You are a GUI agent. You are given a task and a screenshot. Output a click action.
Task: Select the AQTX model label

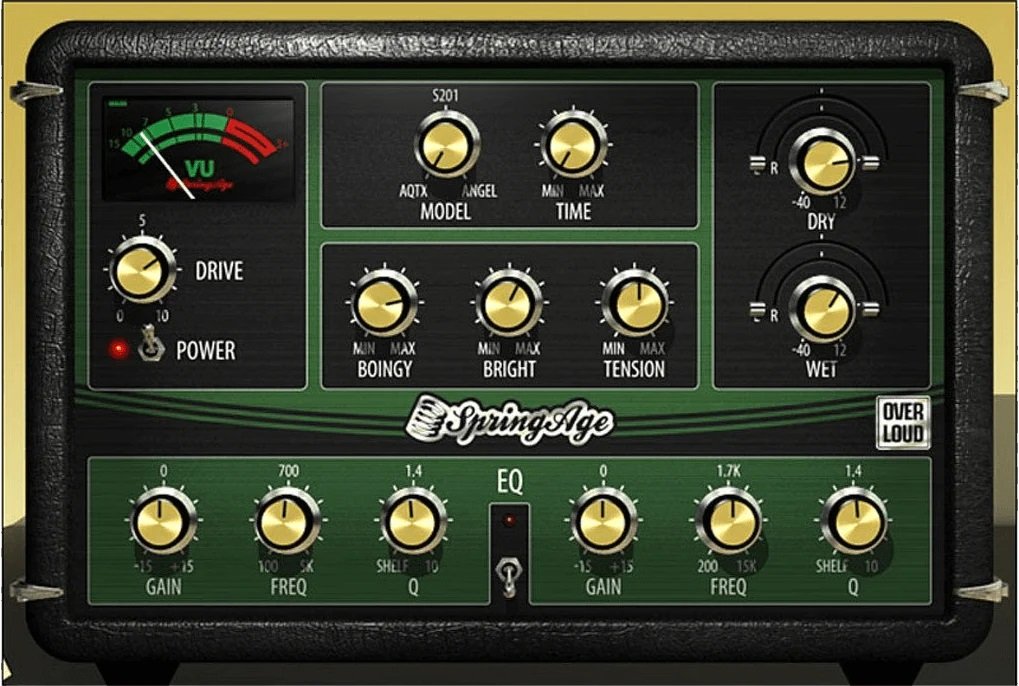(413, 191)
